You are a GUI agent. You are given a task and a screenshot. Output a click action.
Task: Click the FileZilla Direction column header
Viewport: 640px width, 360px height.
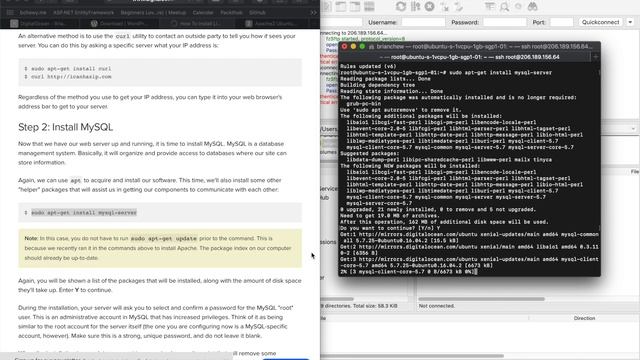[x=584, y=318]
